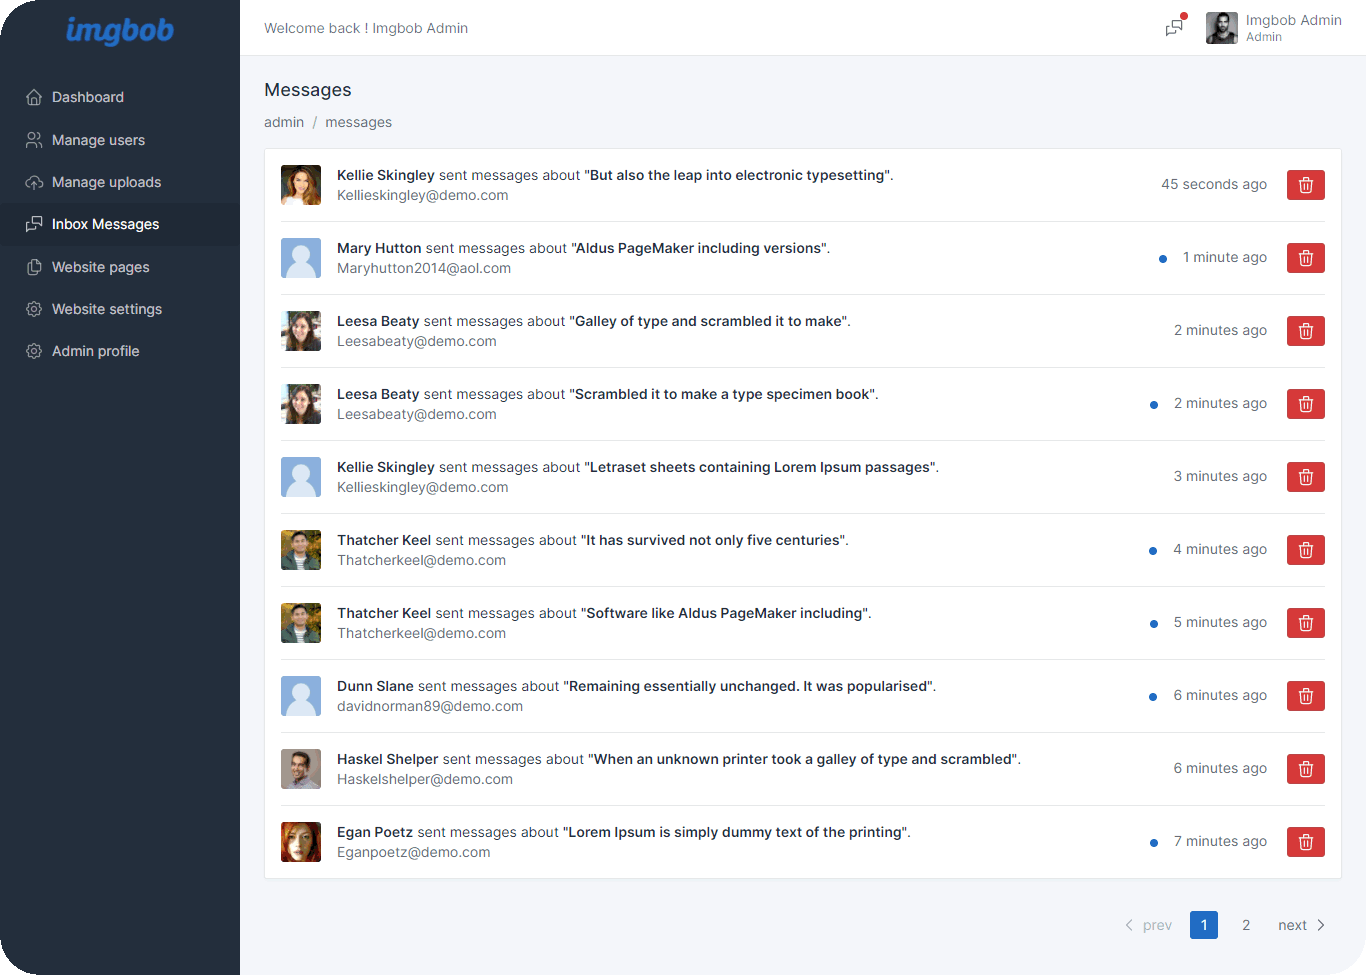Viewport: 1366px width, 975px height.
Task: Click the imgbob logo
Action: [x=119, y=31]
